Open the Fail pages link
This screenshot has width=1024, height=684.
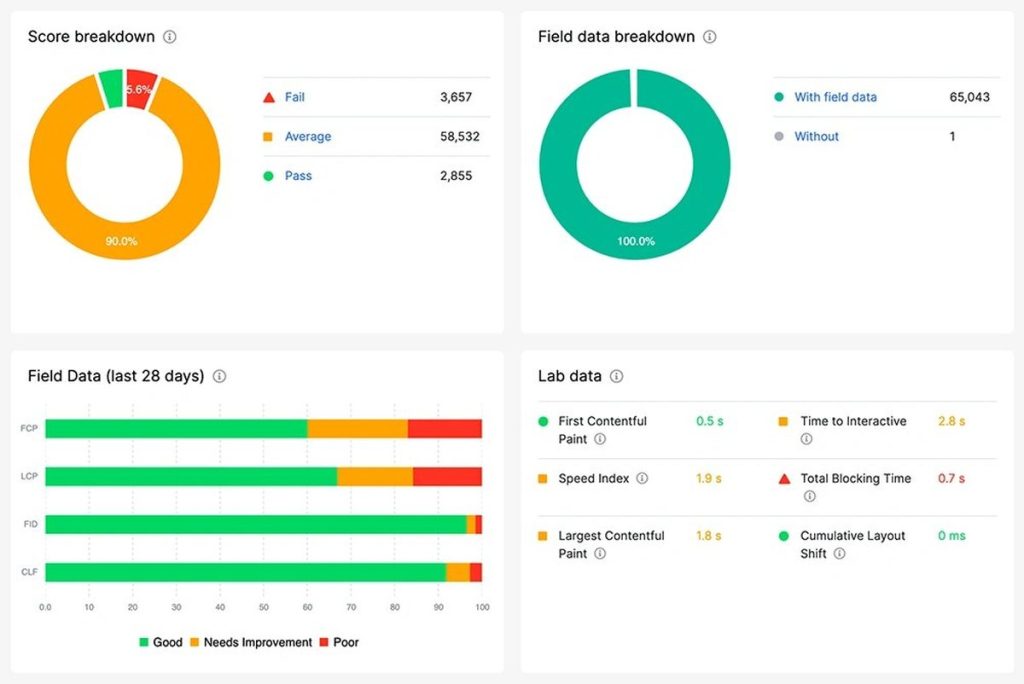pos(294,97)
